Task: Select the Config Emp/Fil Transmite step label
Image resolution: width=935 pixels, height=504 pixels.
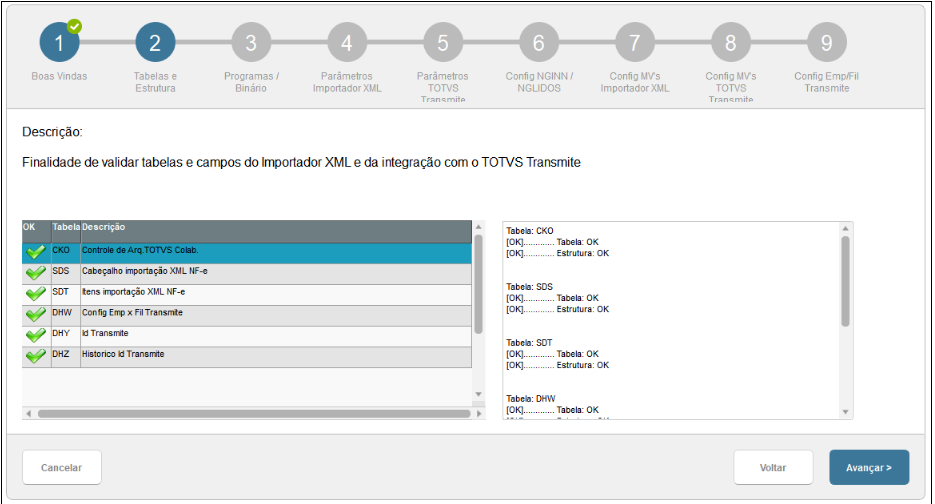Action: [826, 82]
